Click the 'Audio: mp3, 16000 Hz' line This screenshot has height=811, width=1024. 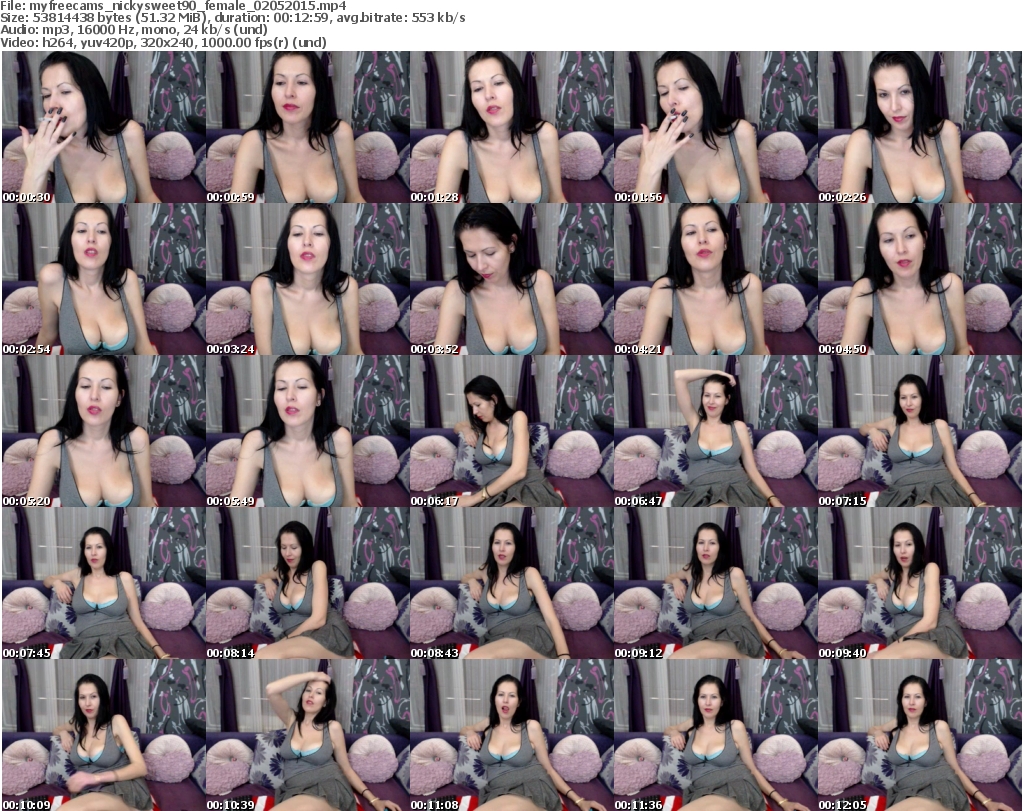coord(134,30)
